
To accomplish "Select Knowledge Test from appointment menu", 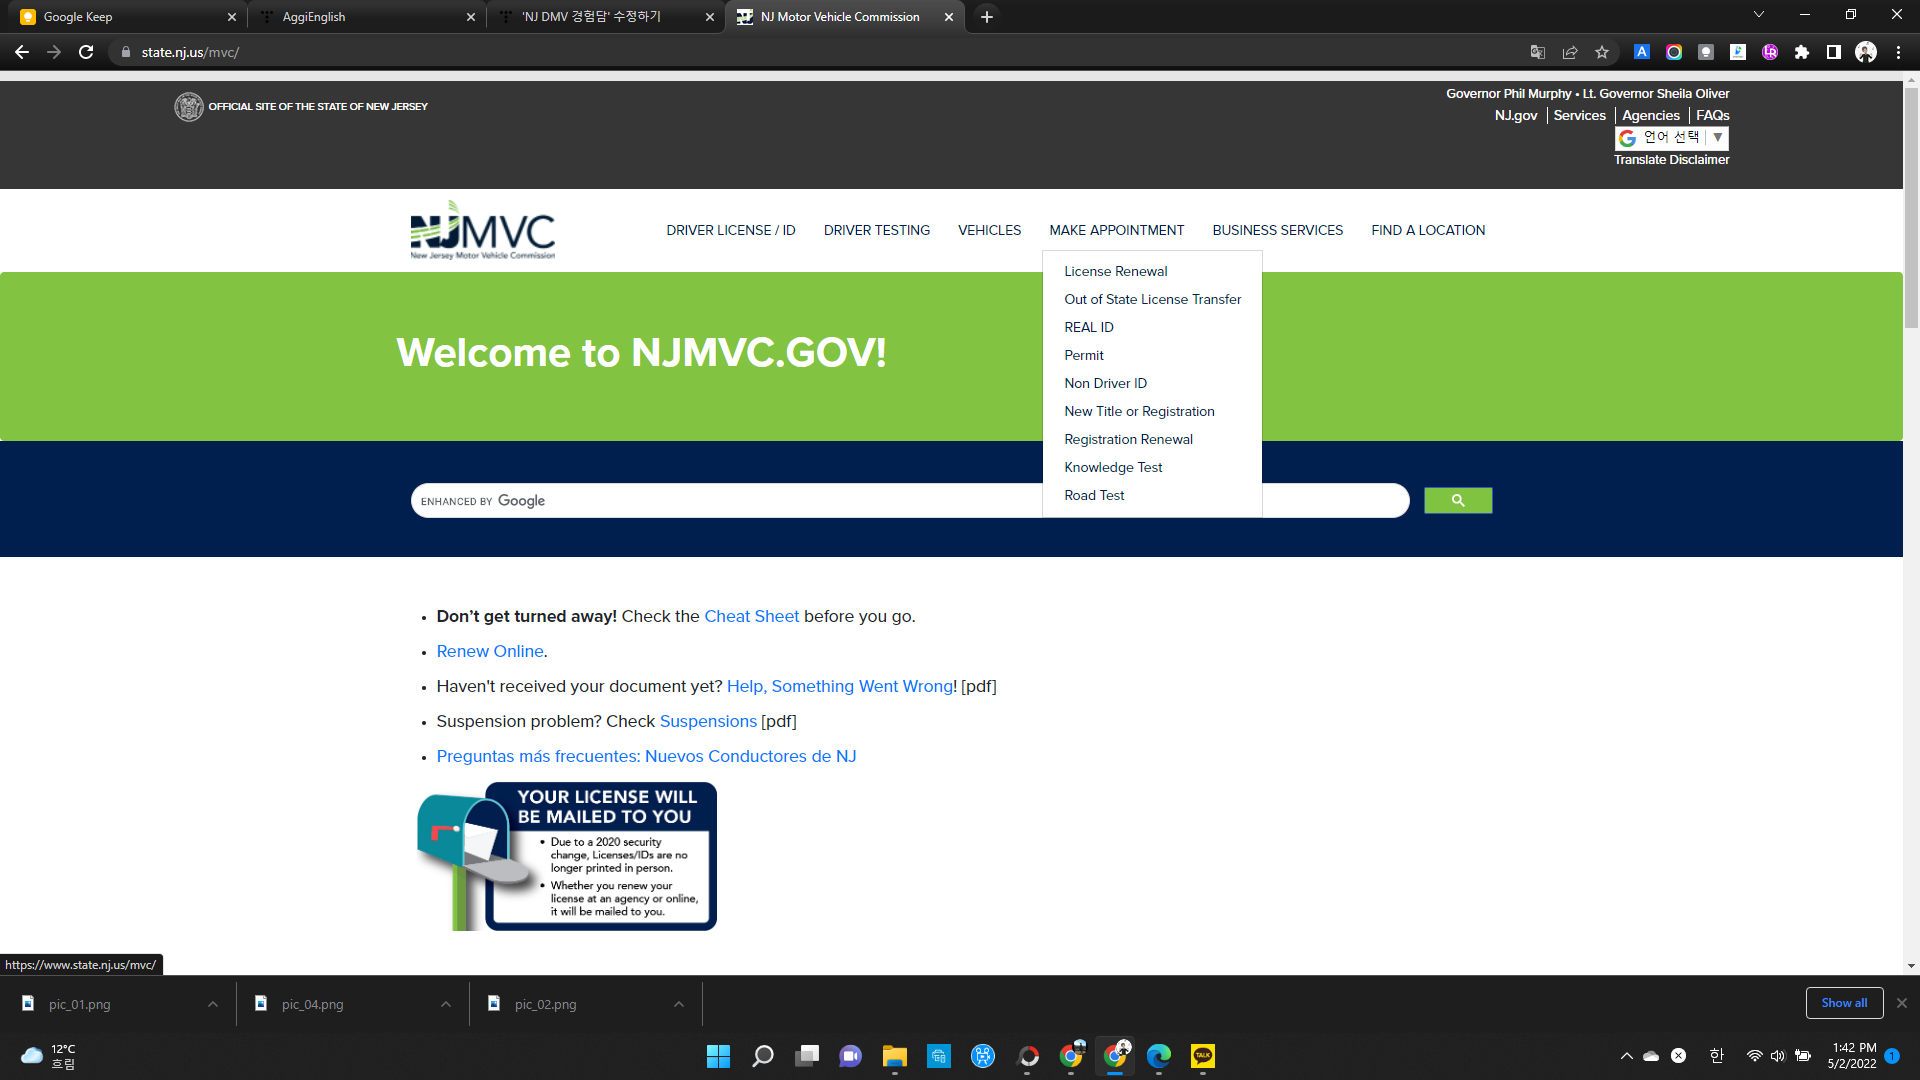I will click(1113, 467).
